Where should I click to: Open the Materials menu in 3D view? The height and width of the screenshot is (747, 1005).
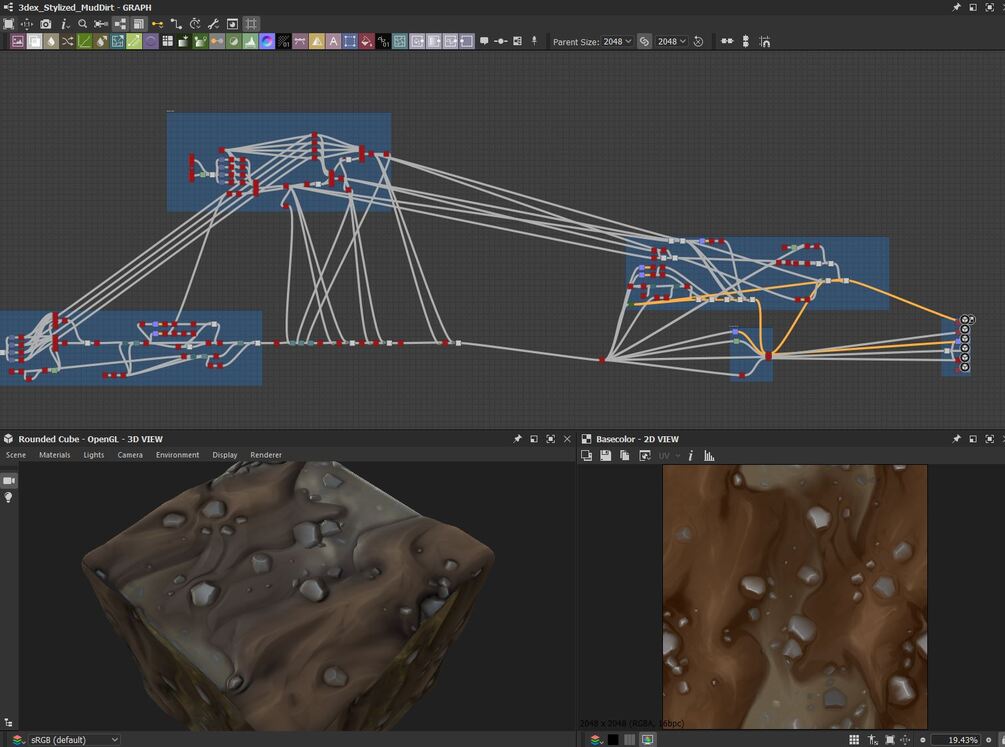(54, 455)
